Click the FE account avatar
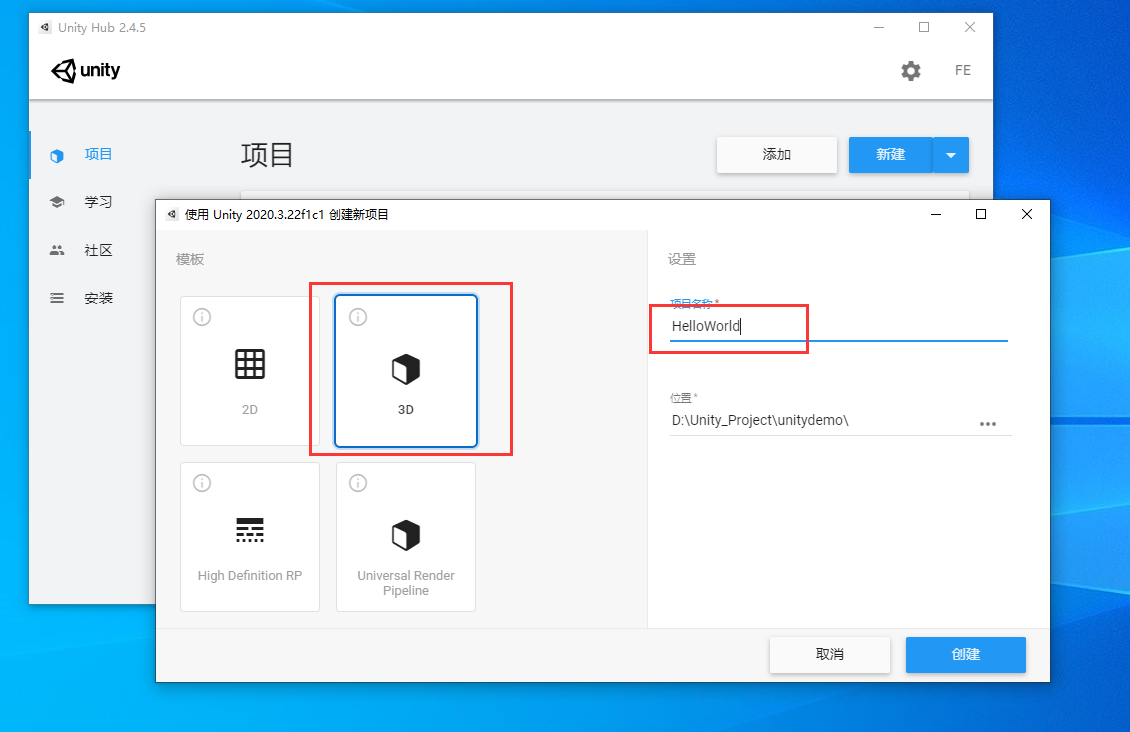This screenshot has height=732, width=1130. tap(963, 71)
